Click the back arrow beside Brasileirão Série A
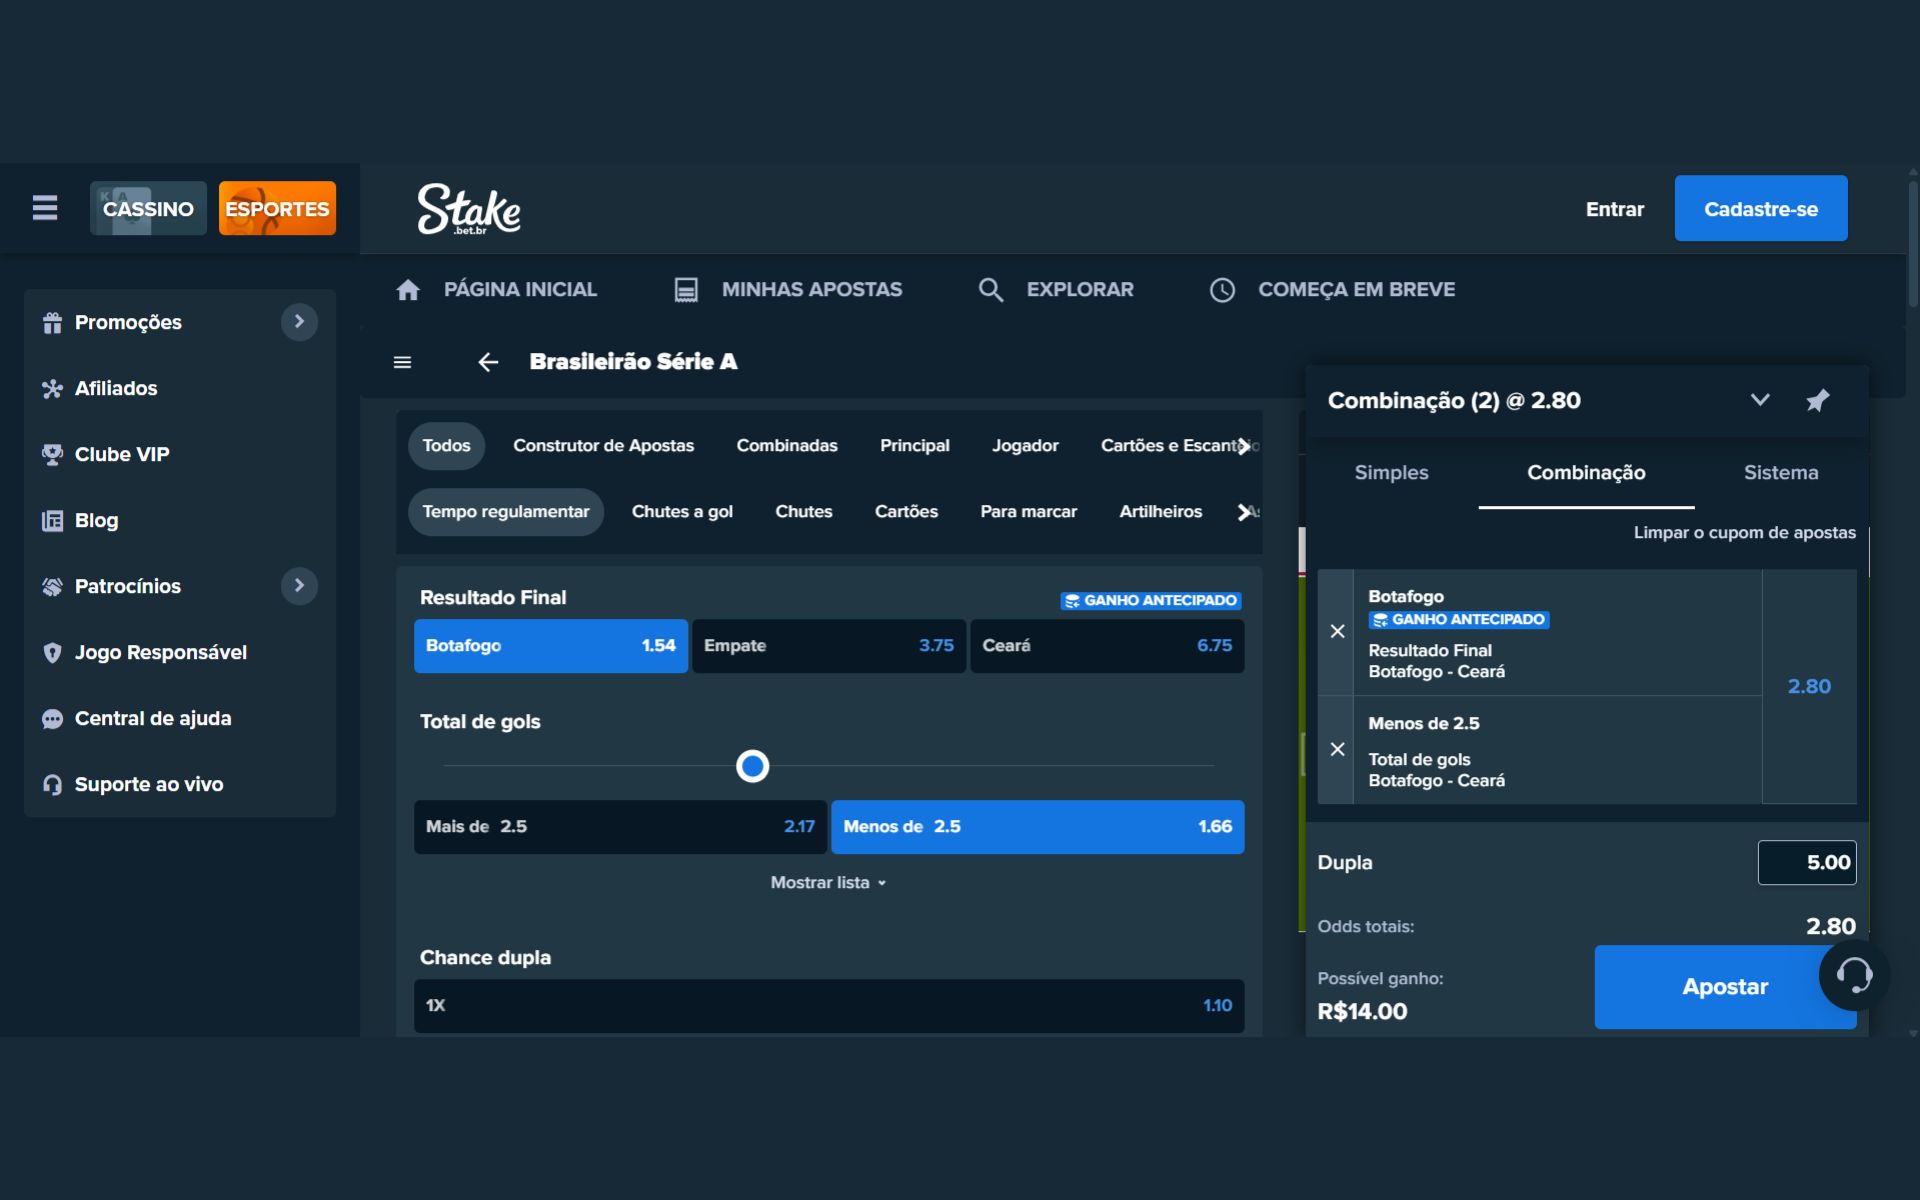Image resolution: width=1920 pixels, height=1200 pixels. click(488, 362)
